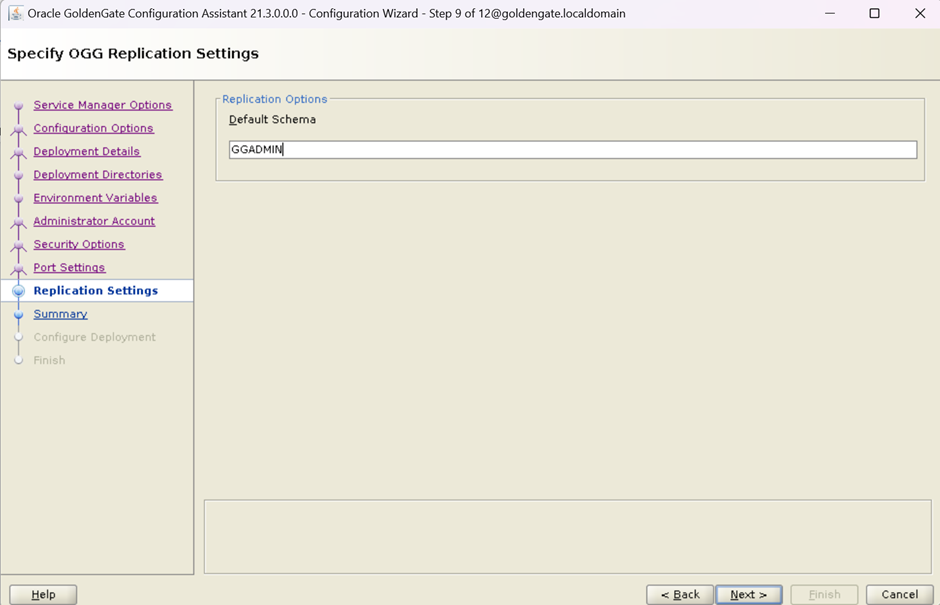Click the Security Options step node icon
Viewport: 940px width, 605px height.
18,245
